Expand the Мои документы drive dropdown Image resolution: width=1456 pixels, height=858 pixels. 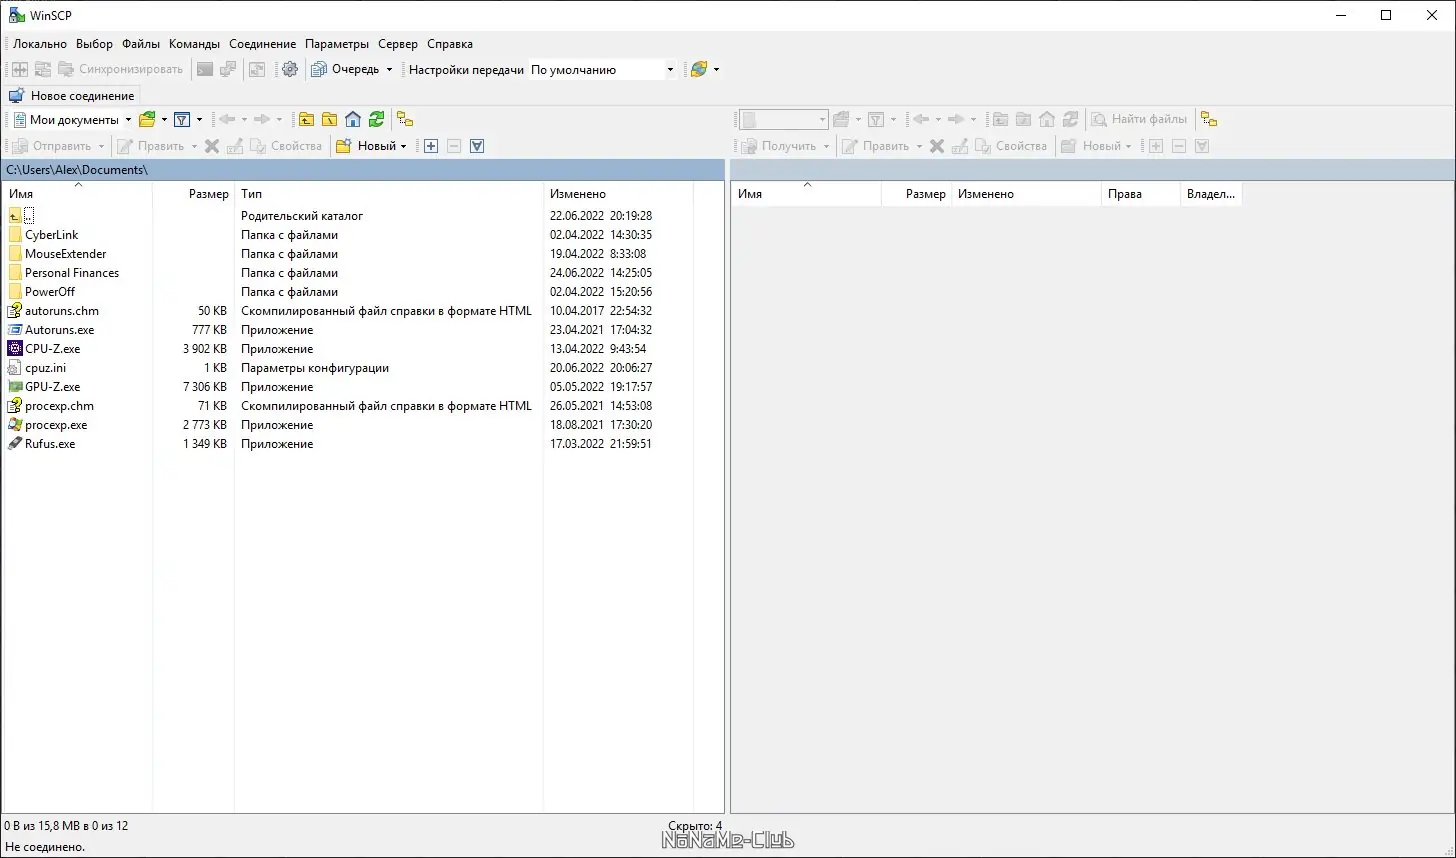tap(128, 120)
